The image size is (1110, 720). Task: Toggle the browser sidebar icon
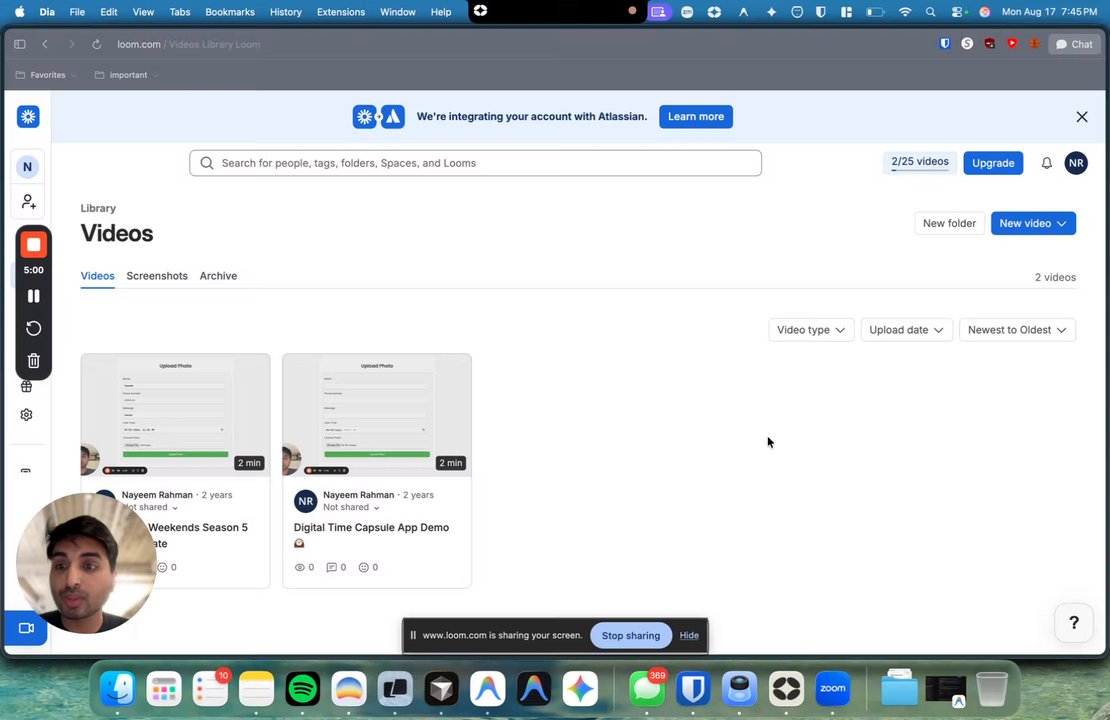point(20,45)
